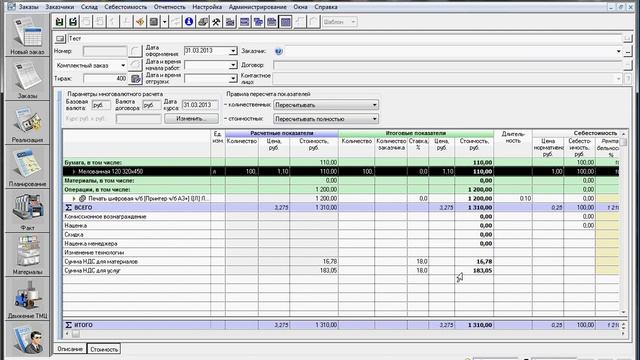Click the Save order floppy disk icon
Image resolution: width=640 pixels, height=360 pixels.
point(60,22)
